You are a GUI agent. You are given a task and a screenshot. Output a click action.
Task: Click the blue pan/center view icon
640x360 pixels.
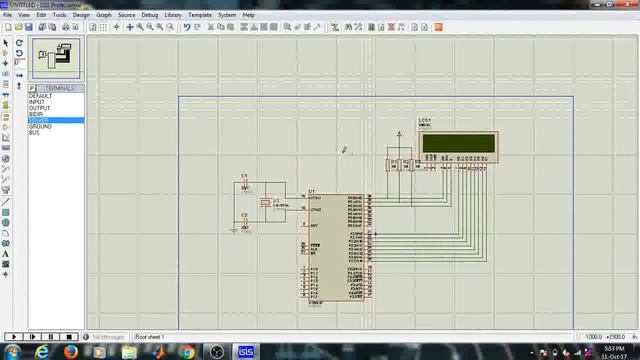[130, 27]
